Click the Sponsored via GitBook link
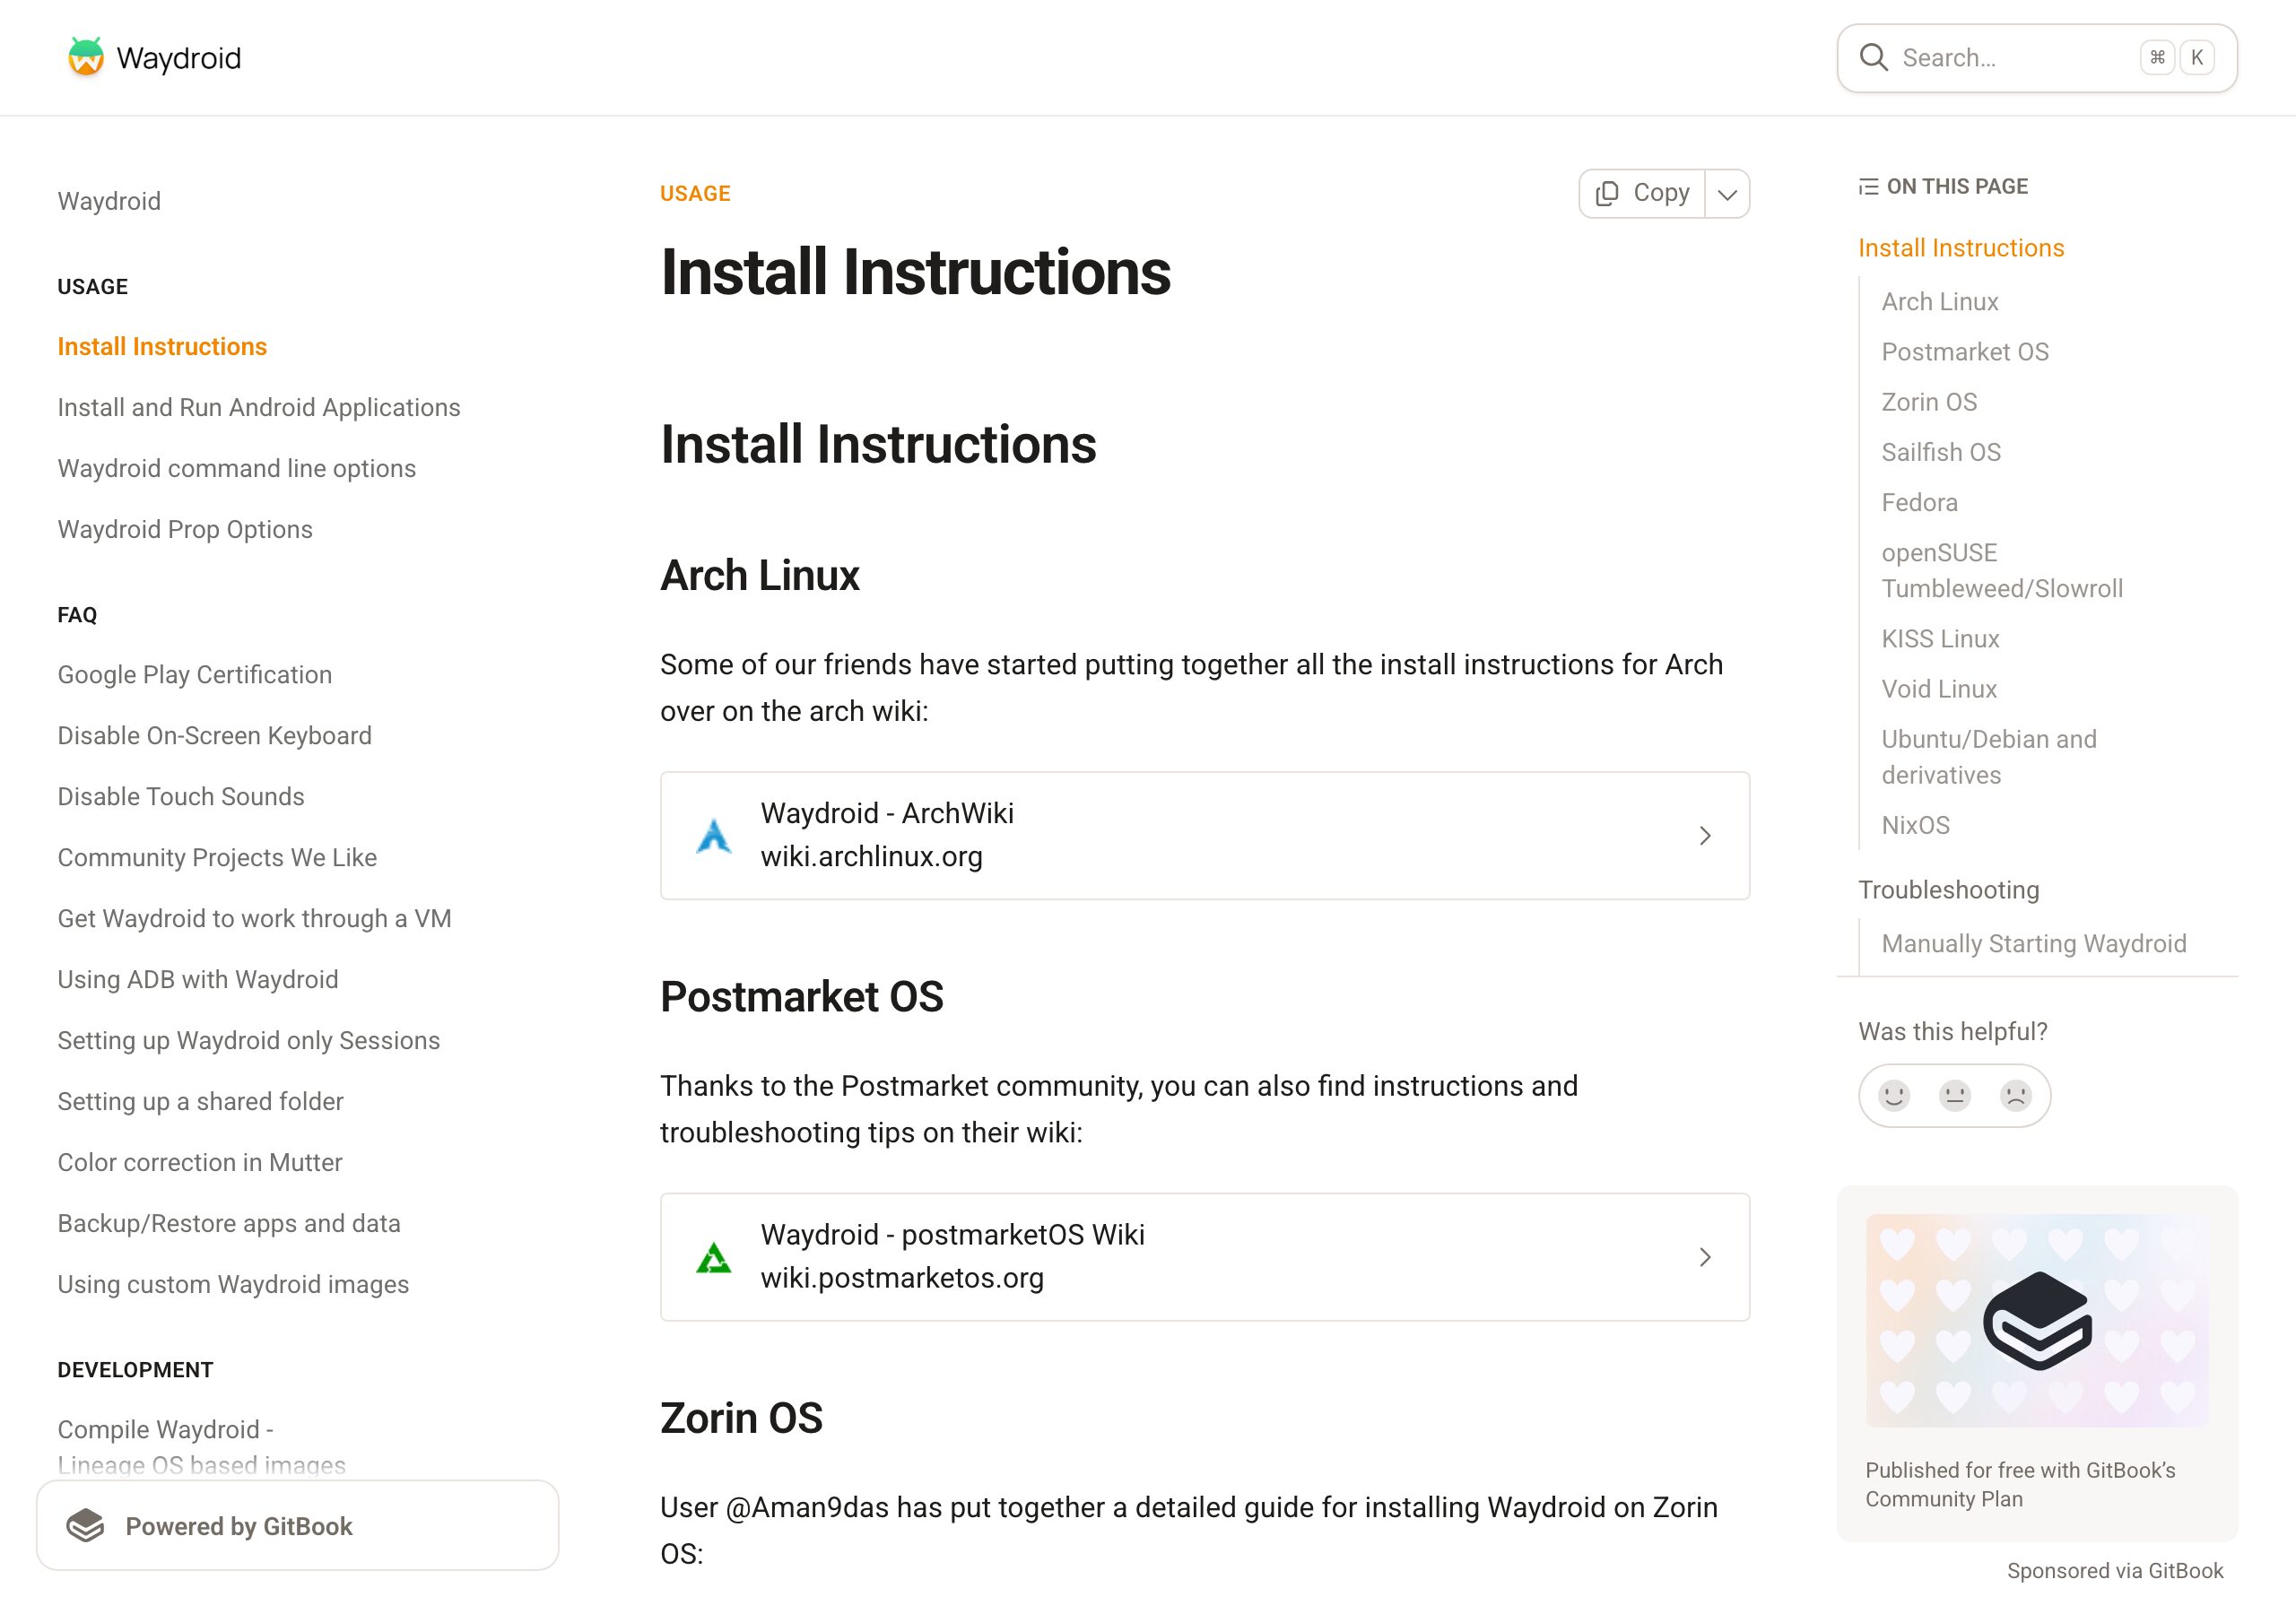This screenshot has height=1614, width=2296. click(x=2115, y=1571)
